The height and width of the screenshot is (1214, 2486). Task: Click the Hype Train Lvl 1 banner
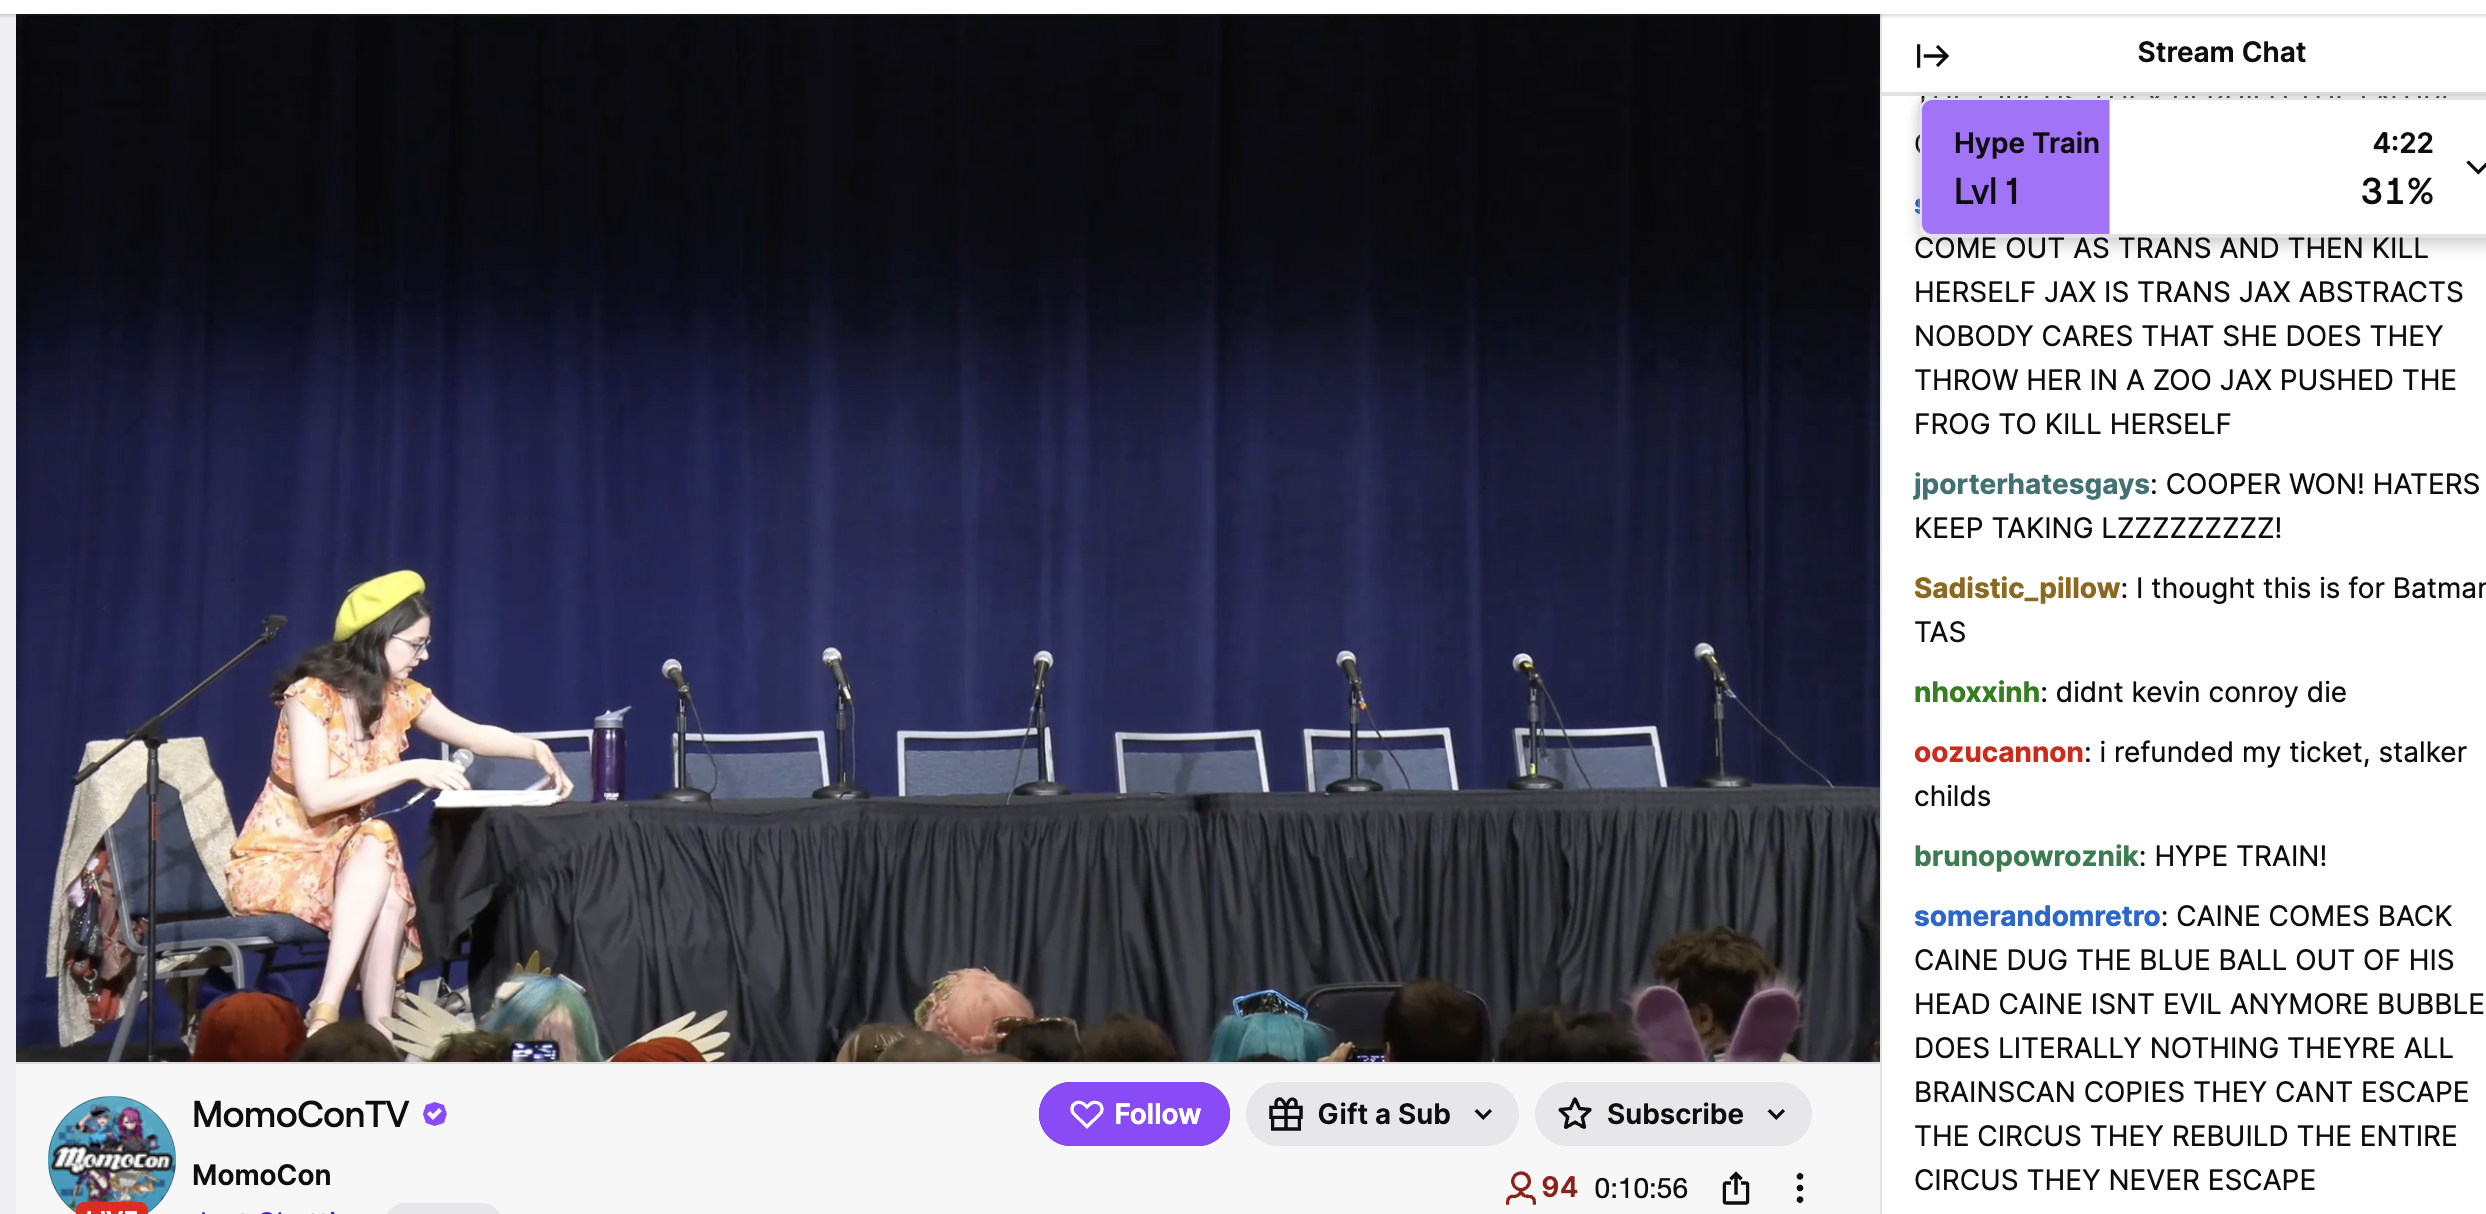click(x=2015, y=167)
